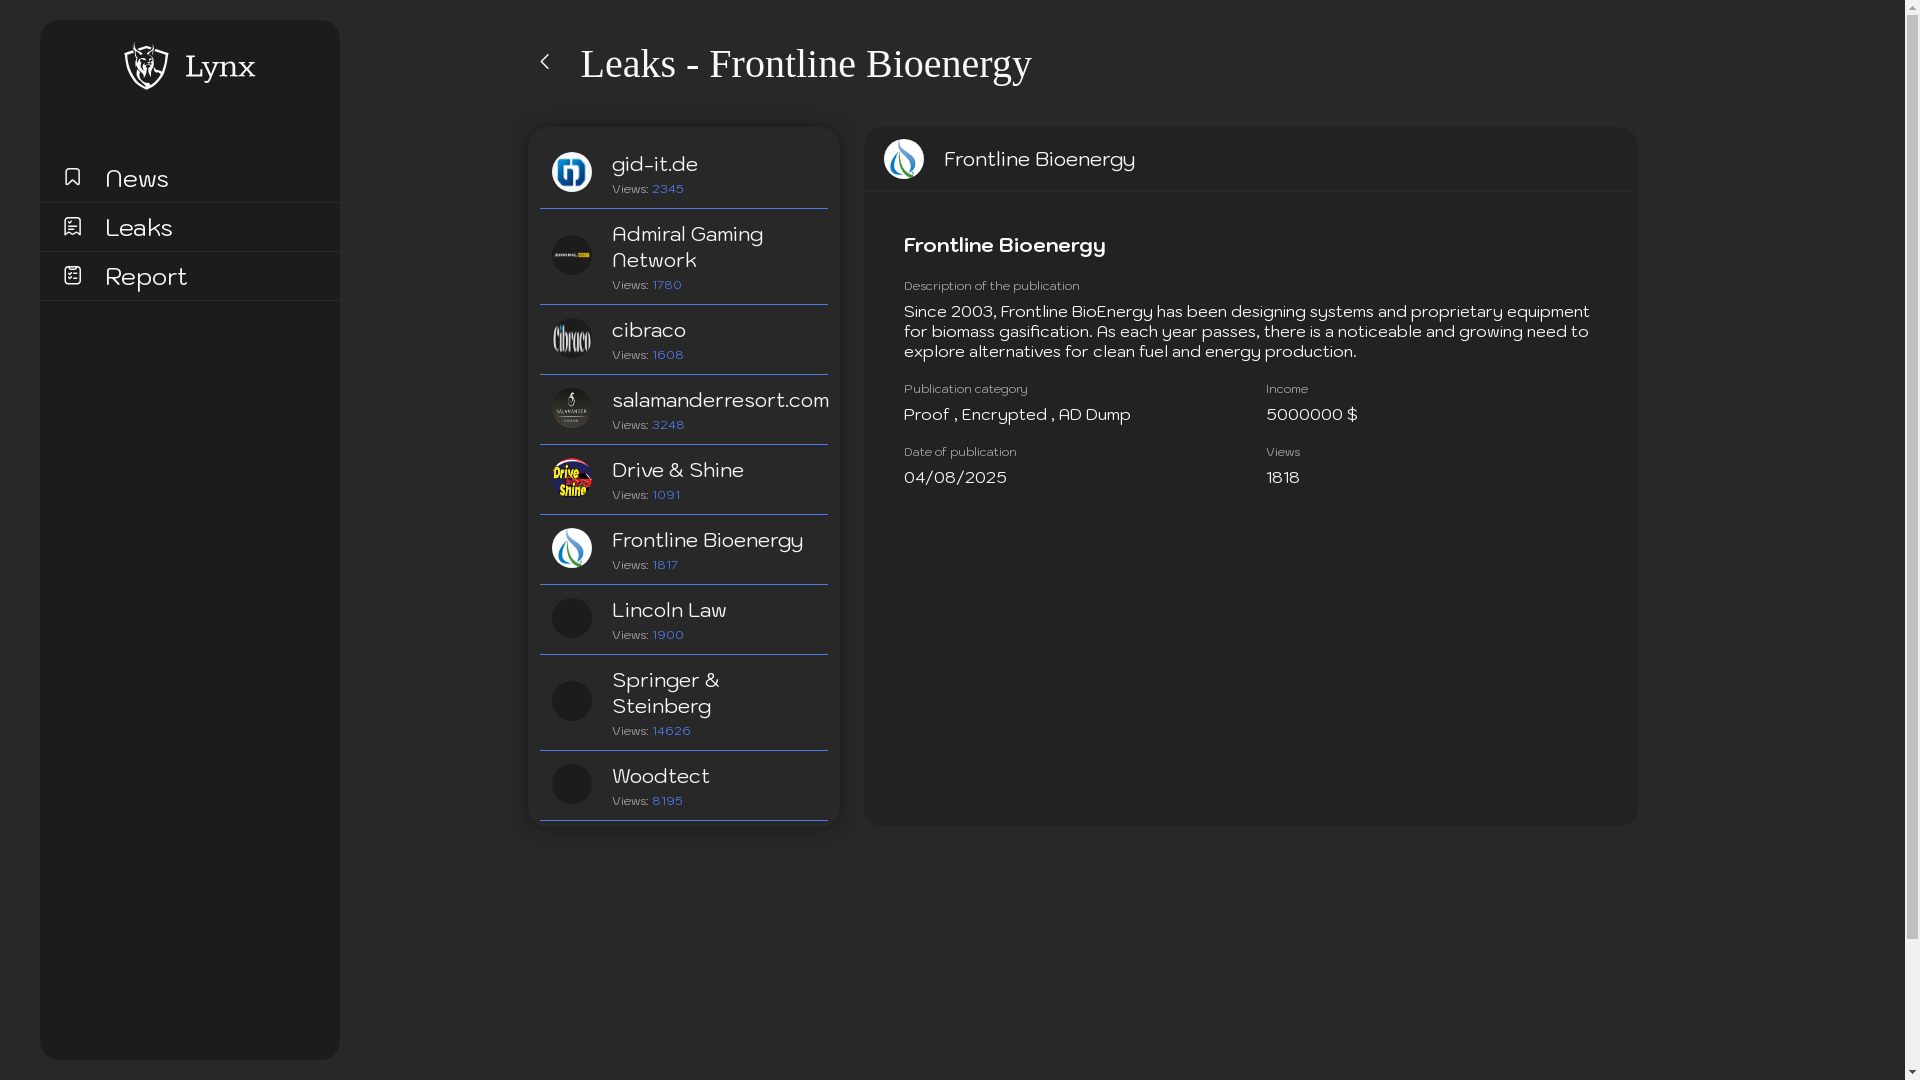Image resolution: width=1920 pixels, height=1080 pixels.
Task: Click the Frontline Bioenergy header logo
Action: point(904,159)
